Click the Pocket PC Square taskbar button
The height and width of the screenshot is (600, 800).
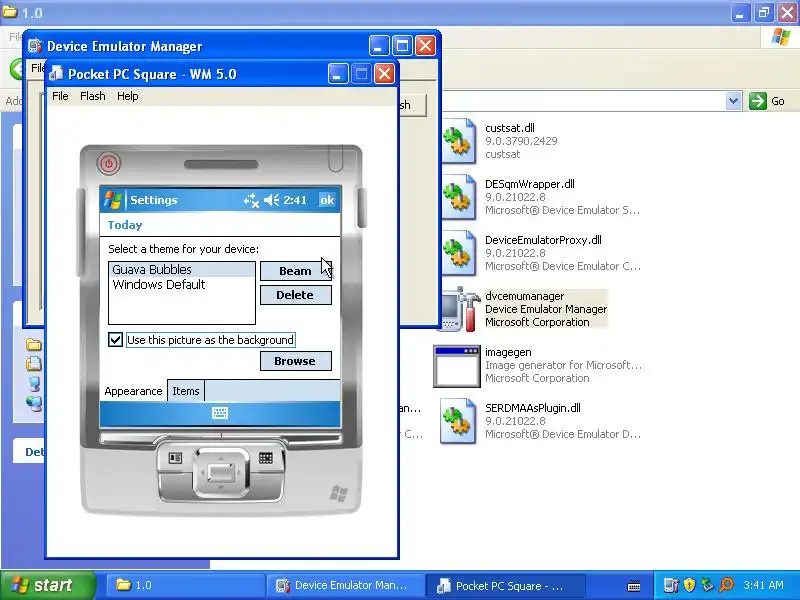tap(505, 585)
